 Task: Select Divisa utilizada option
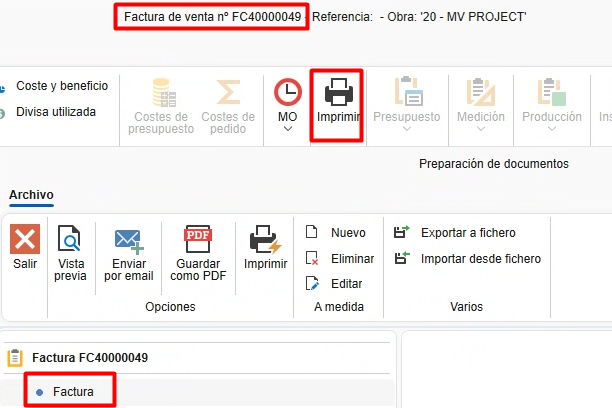point(56,112)
